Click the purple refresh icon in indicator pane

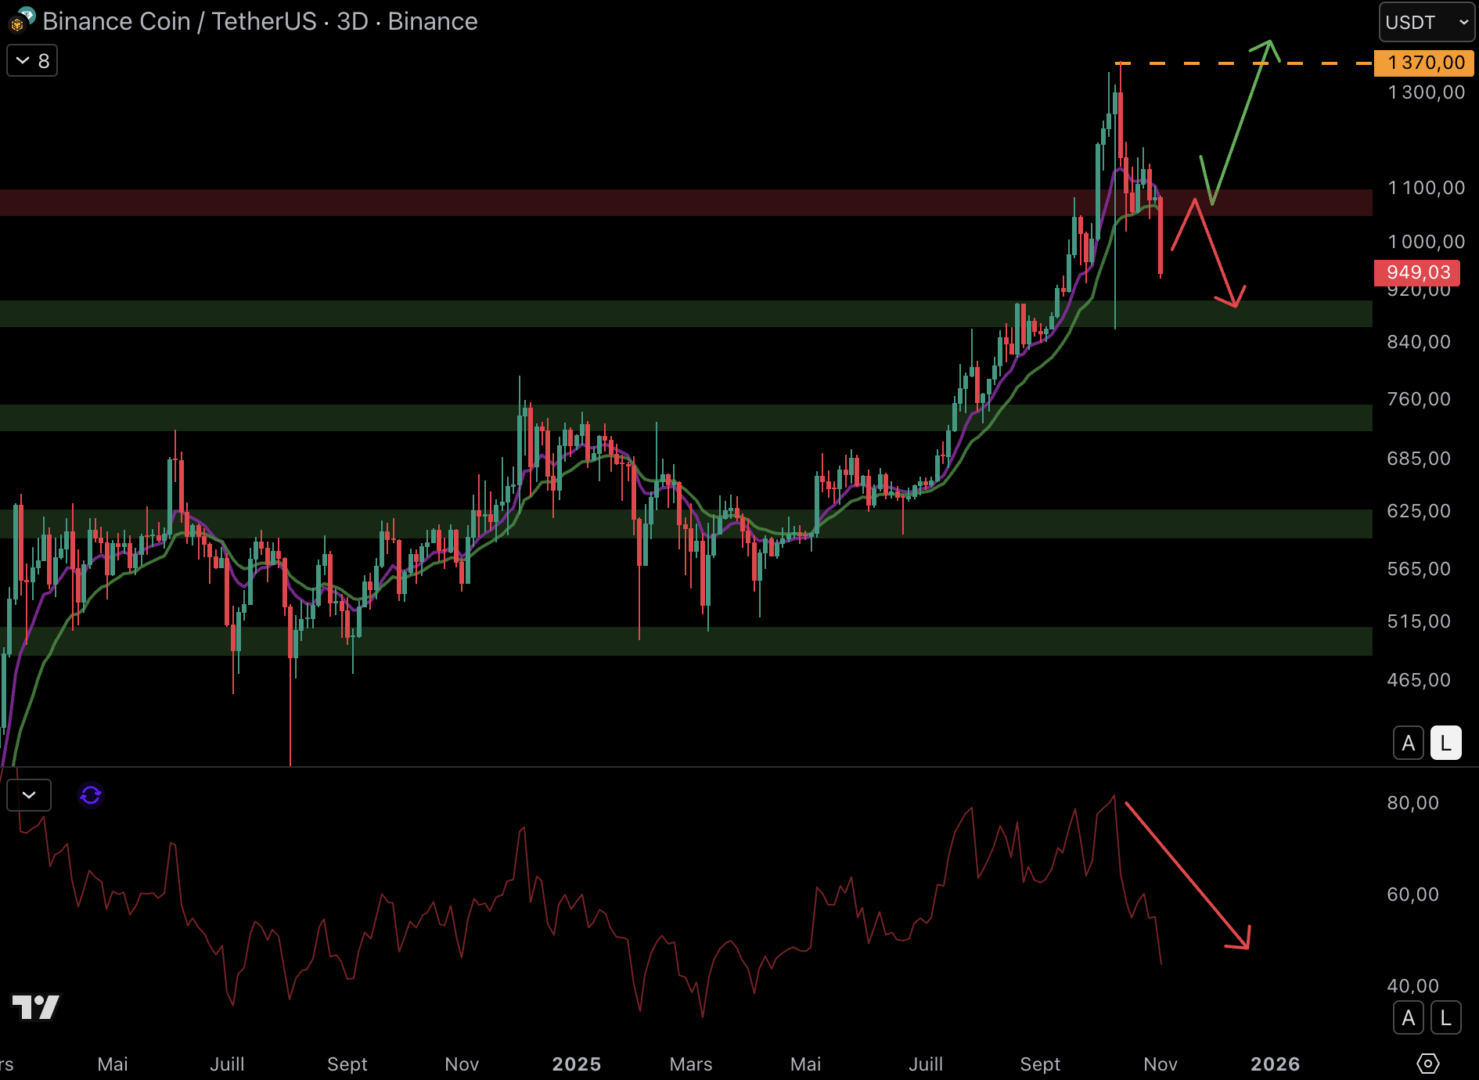tap(91, 795)
